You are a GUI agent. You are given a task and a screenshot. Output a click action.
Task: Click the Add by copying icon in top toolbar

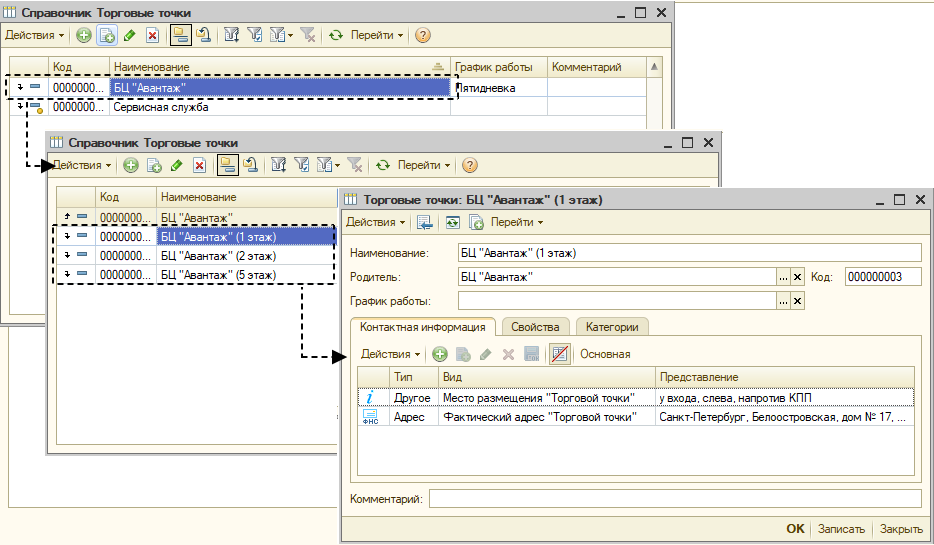point(107,35)
